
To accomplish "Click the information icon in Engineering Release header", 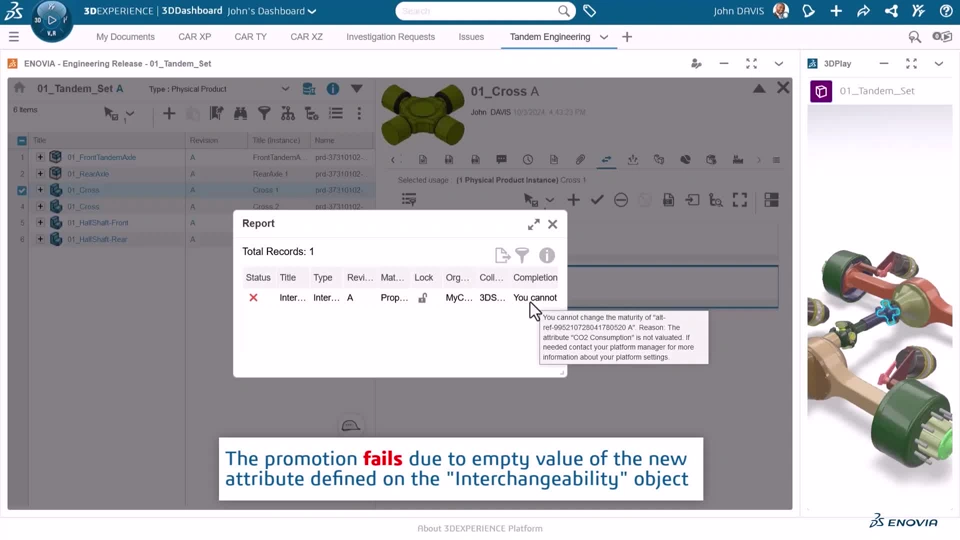I will tap(332, 89).
